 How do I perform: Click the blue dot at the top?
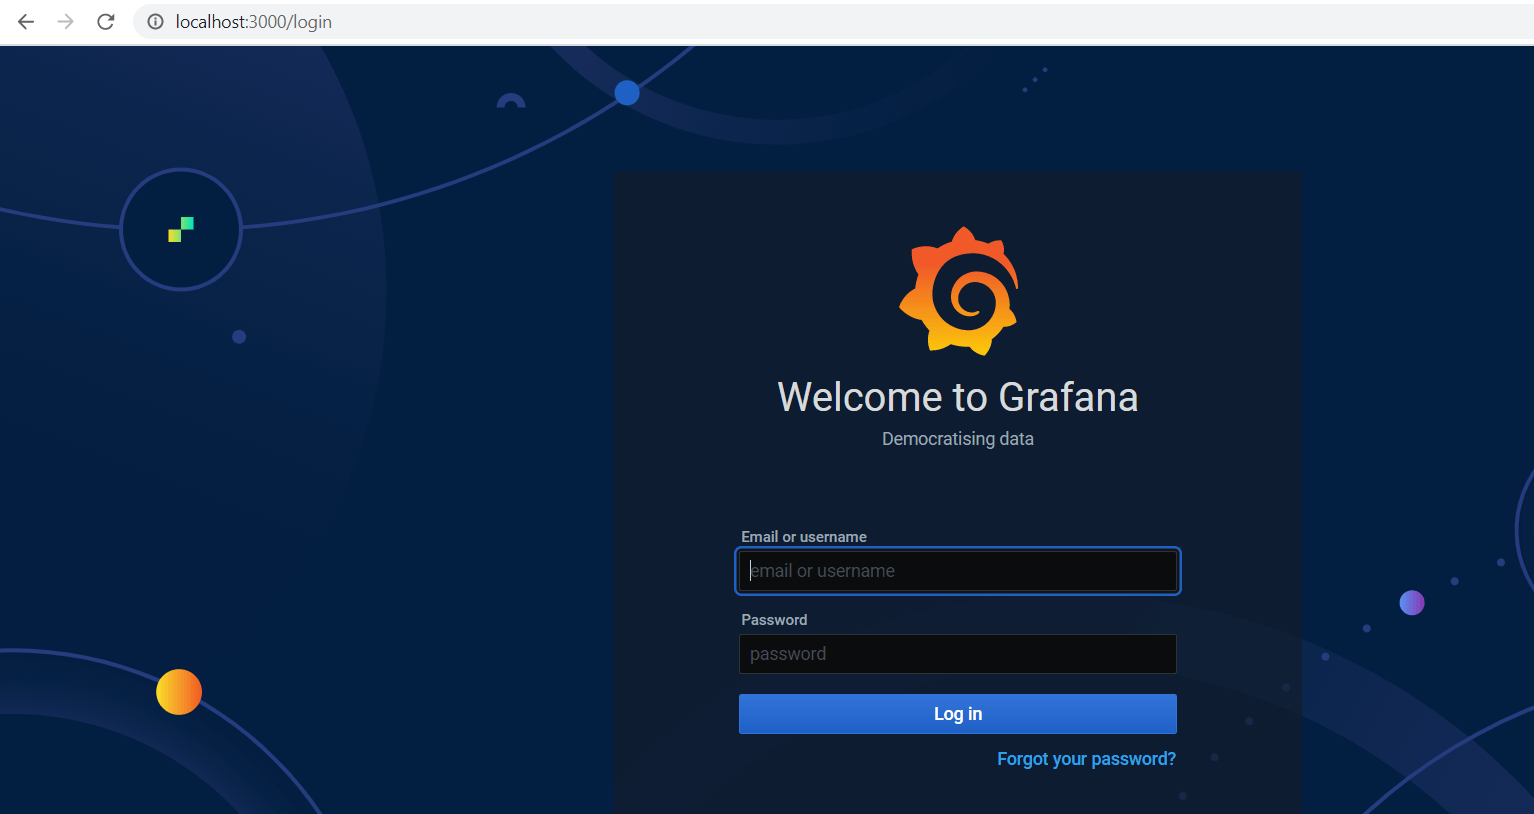point(627,92)
